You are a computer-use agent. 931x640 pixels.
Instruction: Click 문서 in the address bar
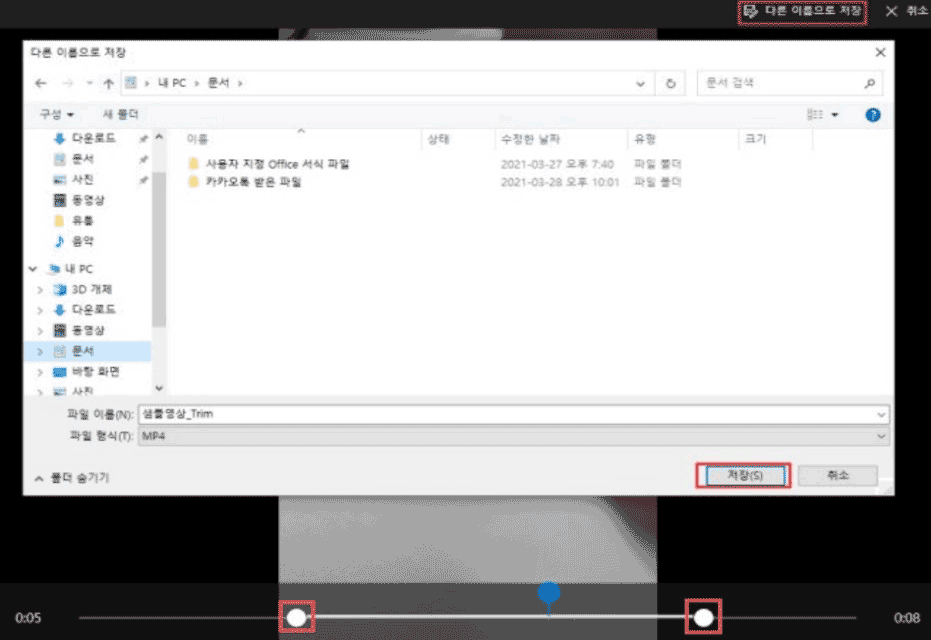click(x=218, y=83)
